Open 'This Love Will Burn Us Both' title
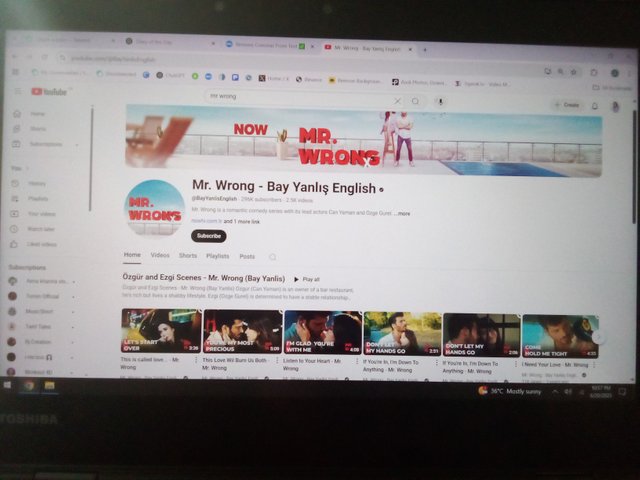This screenshot has height=480, width=640. point(234,364)
